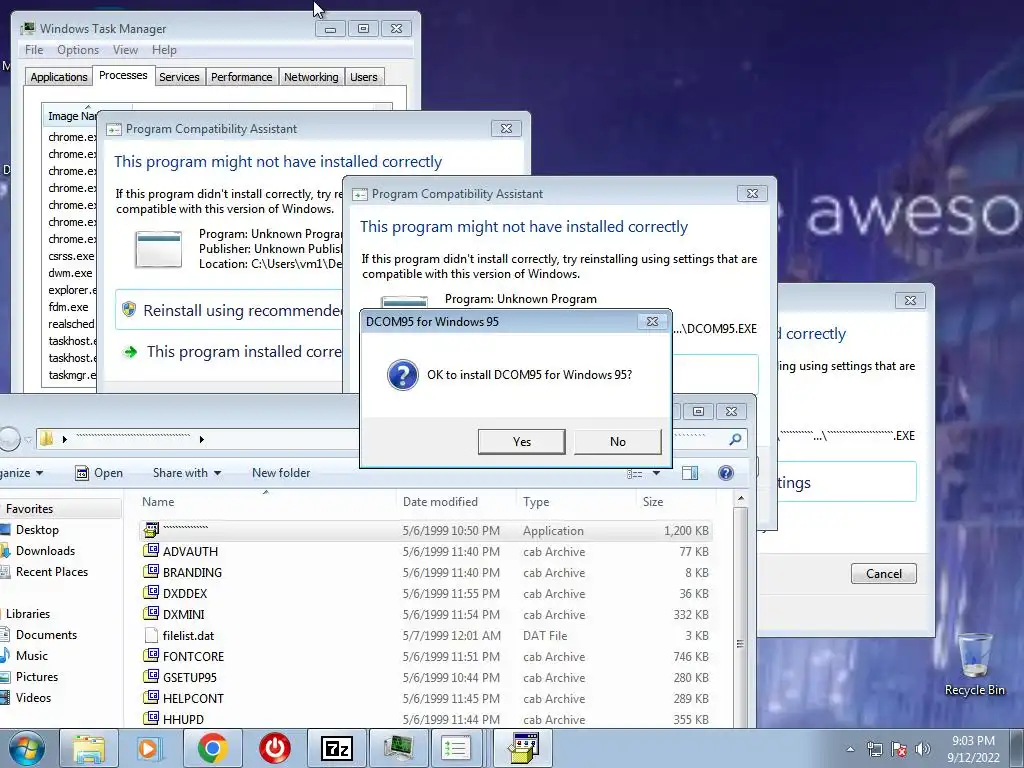Viewport: 1024px width, 768px height.
Task: Click Cancel in rightmost compatibility dialog
Action: [884, 573]
